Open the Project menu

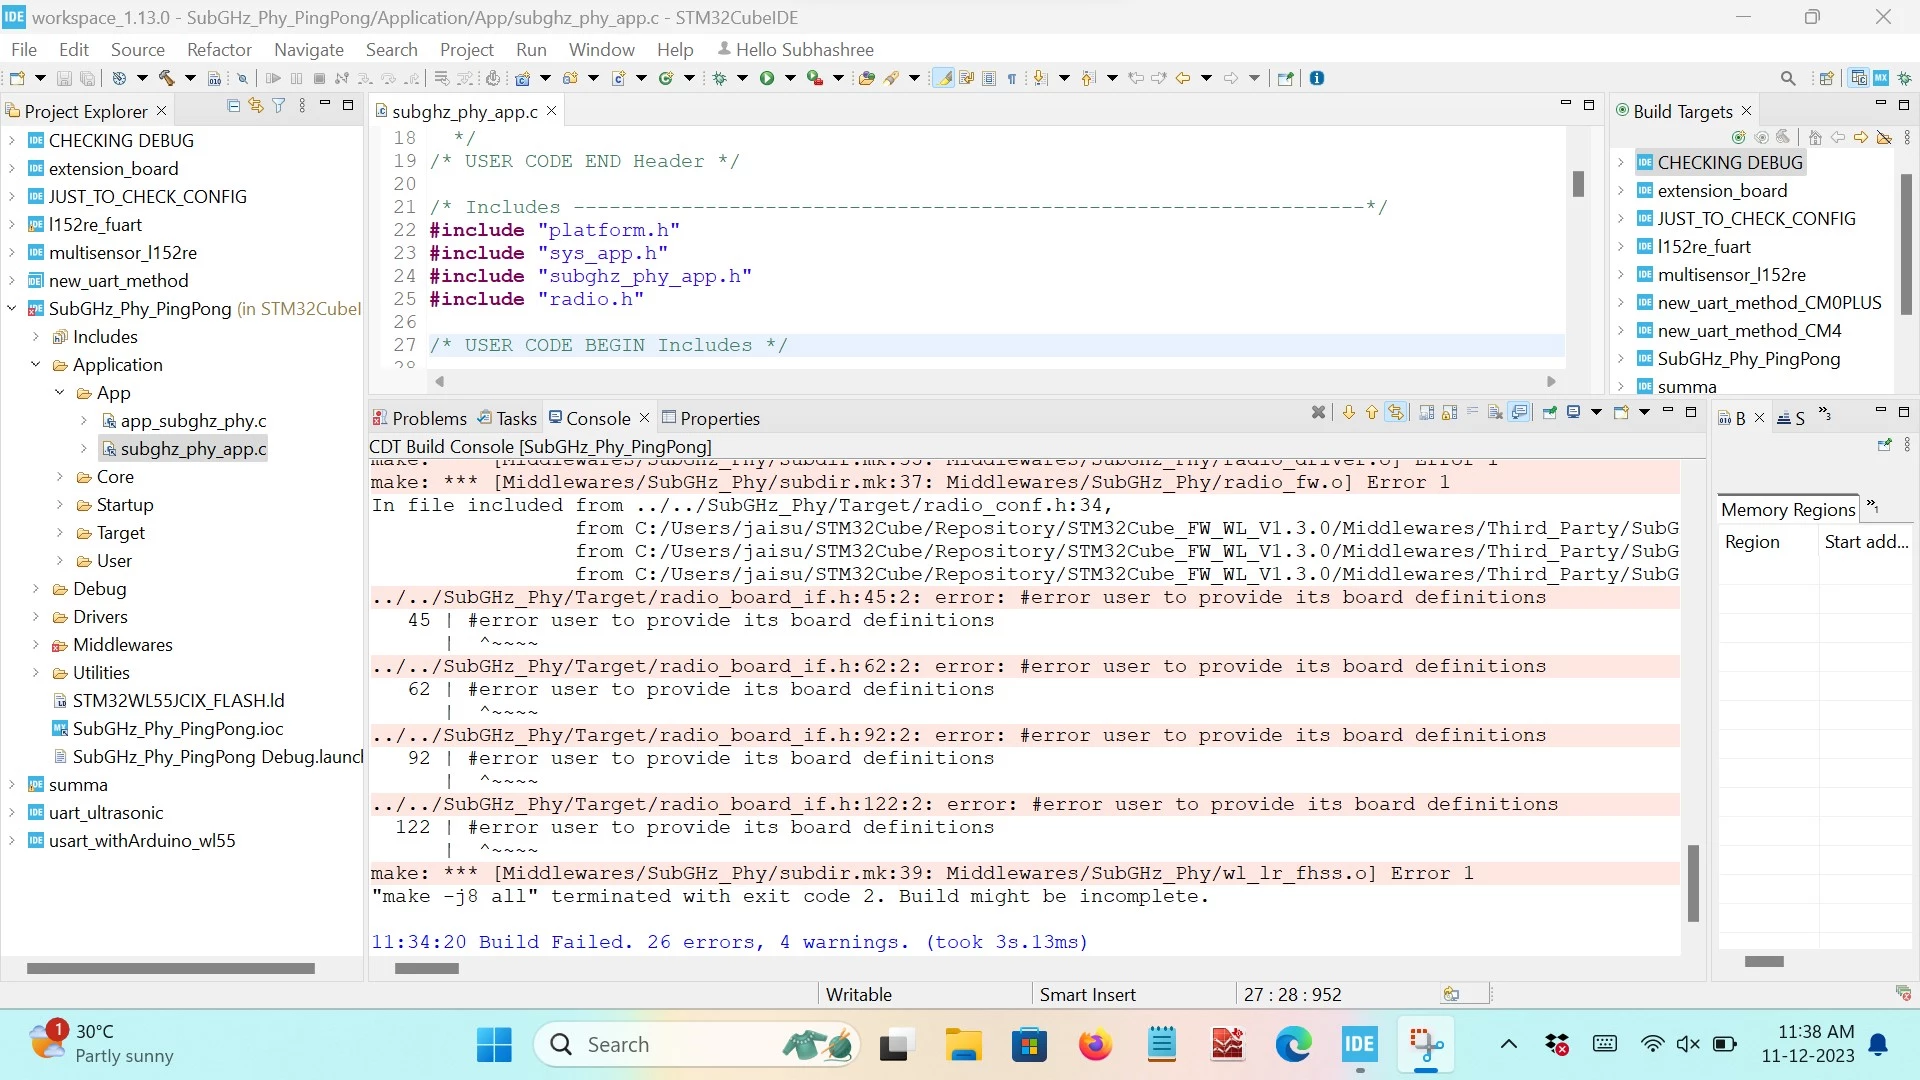pos(467,49)
